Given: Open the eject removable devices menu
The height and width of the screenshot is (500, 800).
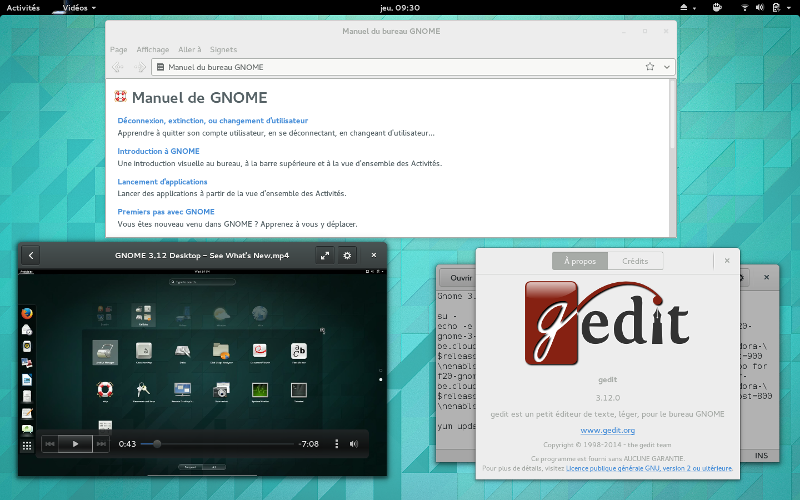Looking at the screenshot, I should [688, 8].
